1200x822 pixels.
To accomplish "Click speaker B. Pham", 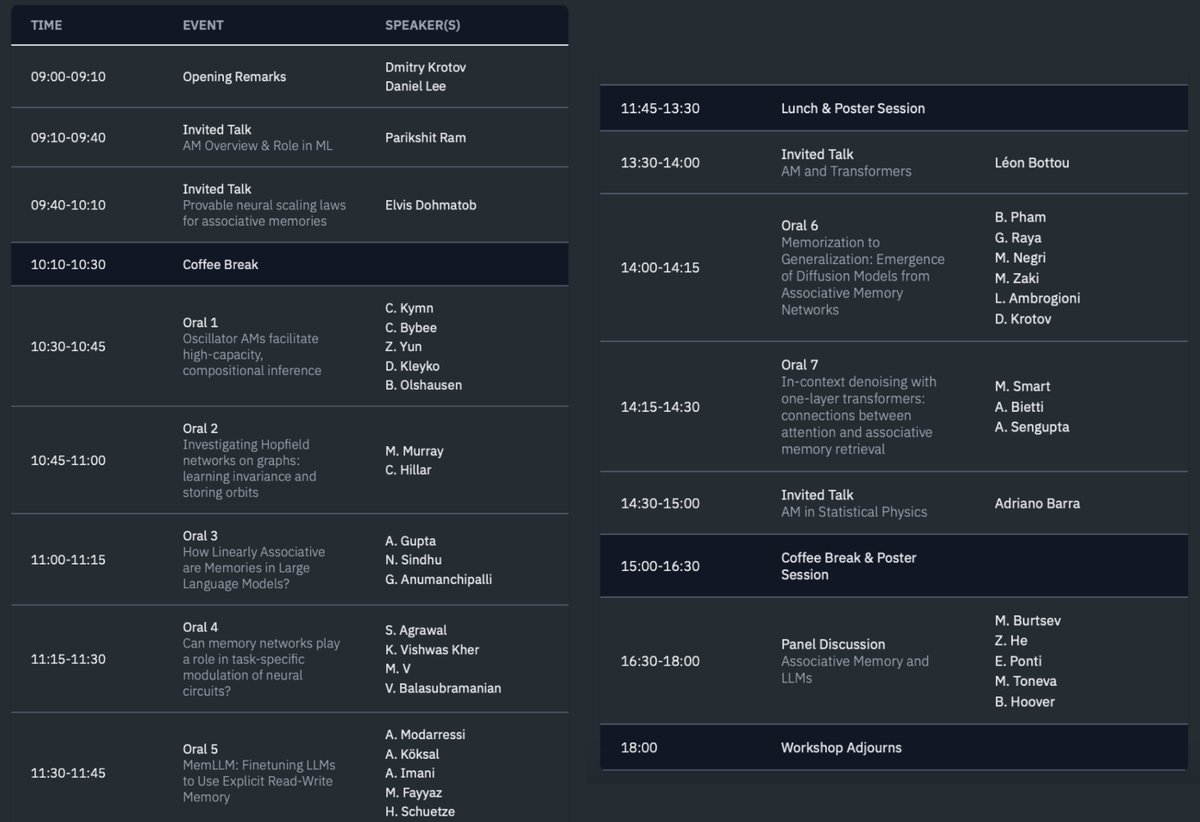I will tap(1020, 217).
